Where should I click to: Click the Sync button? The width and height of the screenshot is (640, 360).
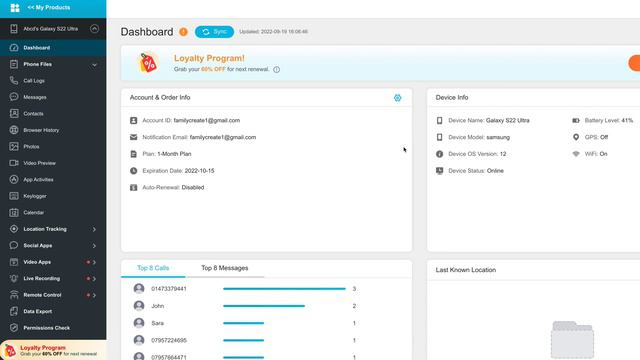214,31
